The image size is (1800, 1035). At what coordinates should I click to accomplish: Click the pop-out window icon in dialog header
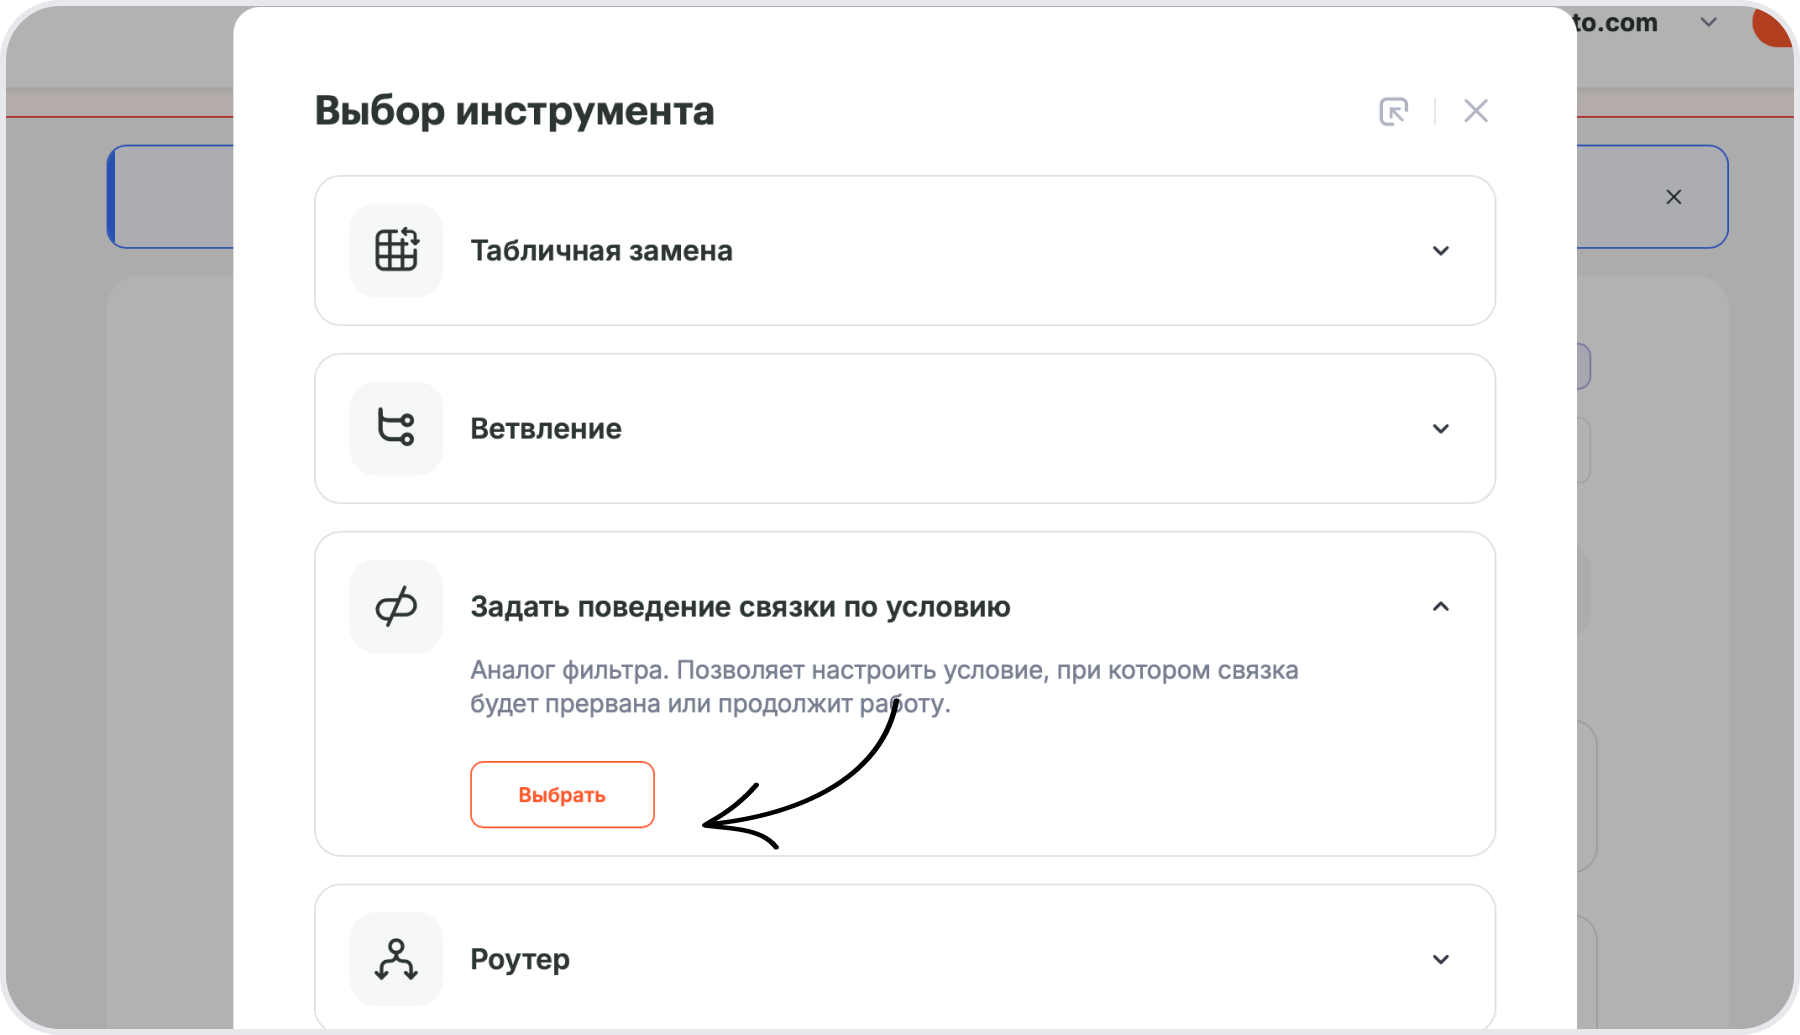(1393, 111)
